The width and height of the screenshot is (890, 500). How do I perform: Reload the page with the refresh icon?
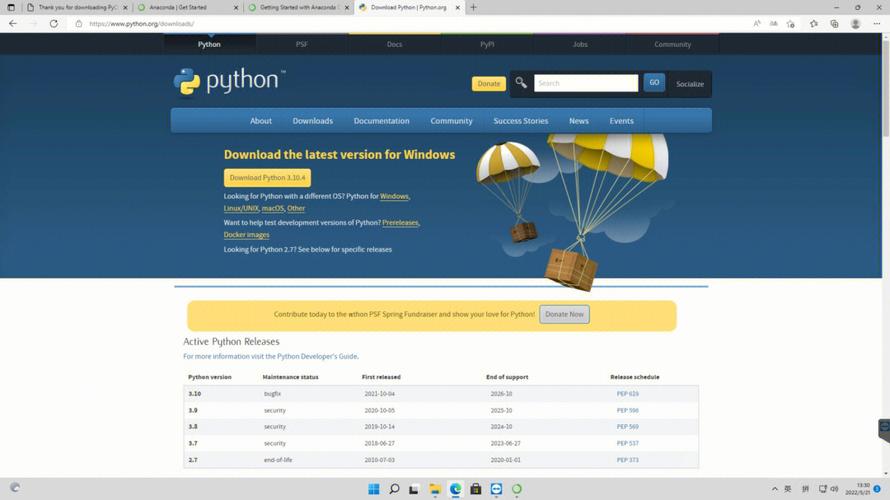(x=54, y=24)
